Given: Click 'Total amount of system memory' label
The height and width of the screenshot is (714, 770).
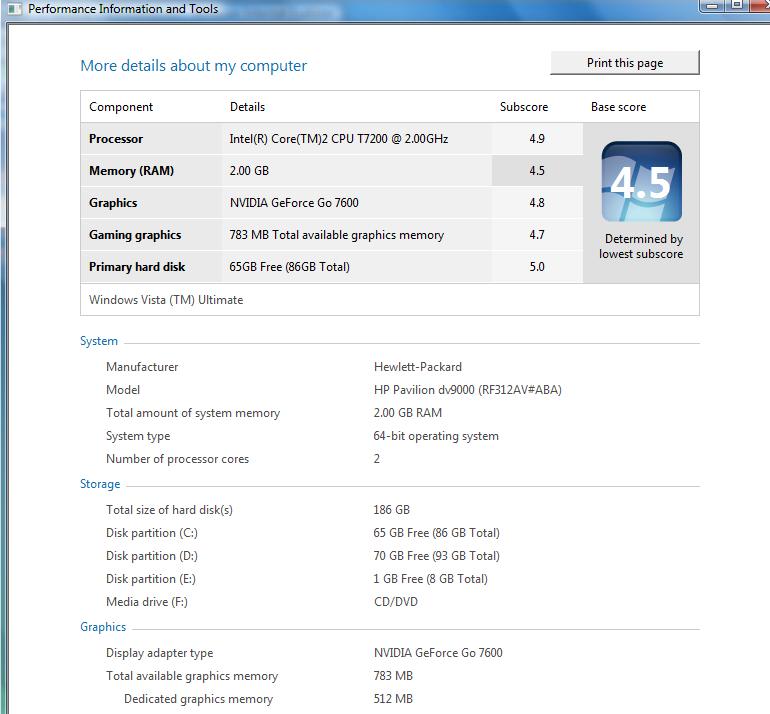Looking at the screenshot, I should tap(193, 413).
